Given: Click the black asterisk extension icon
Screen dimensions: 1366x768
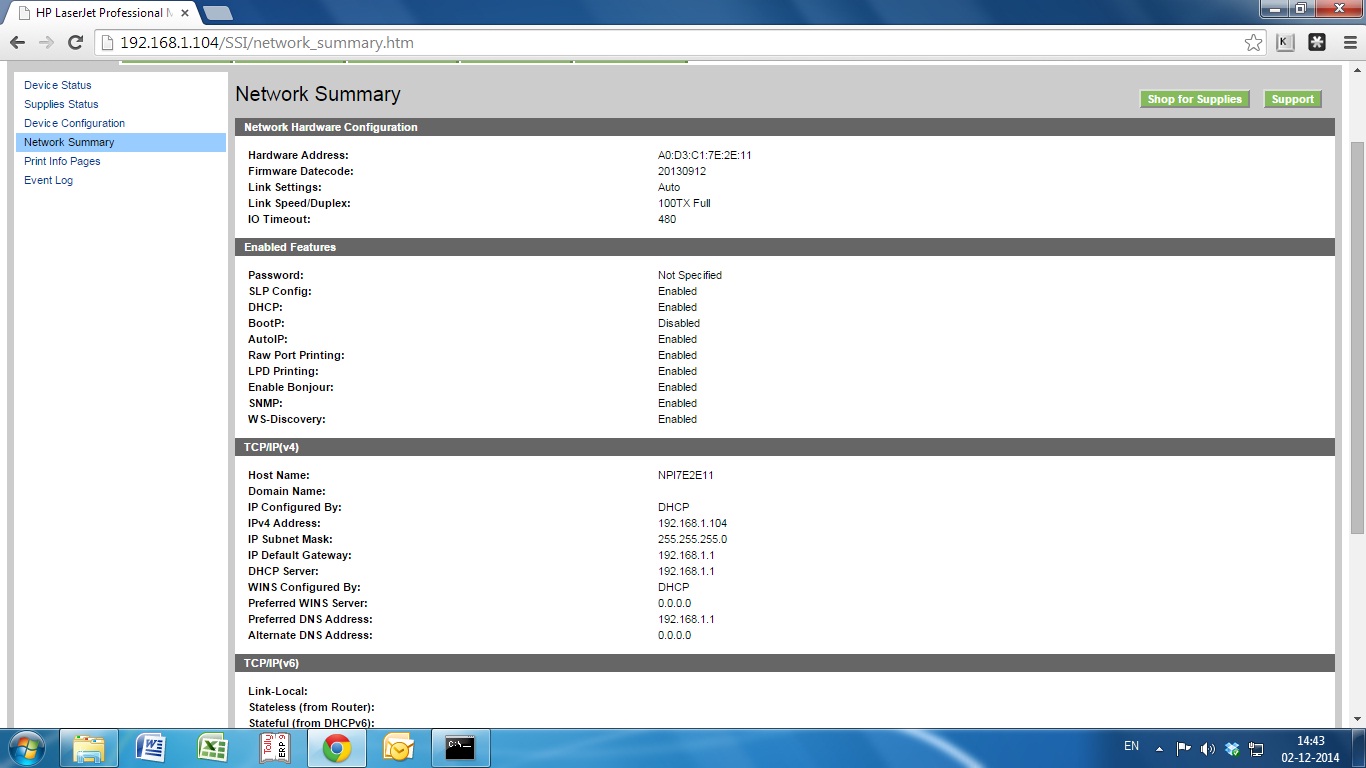Looking at the screenshot, I should point(1317,43).
